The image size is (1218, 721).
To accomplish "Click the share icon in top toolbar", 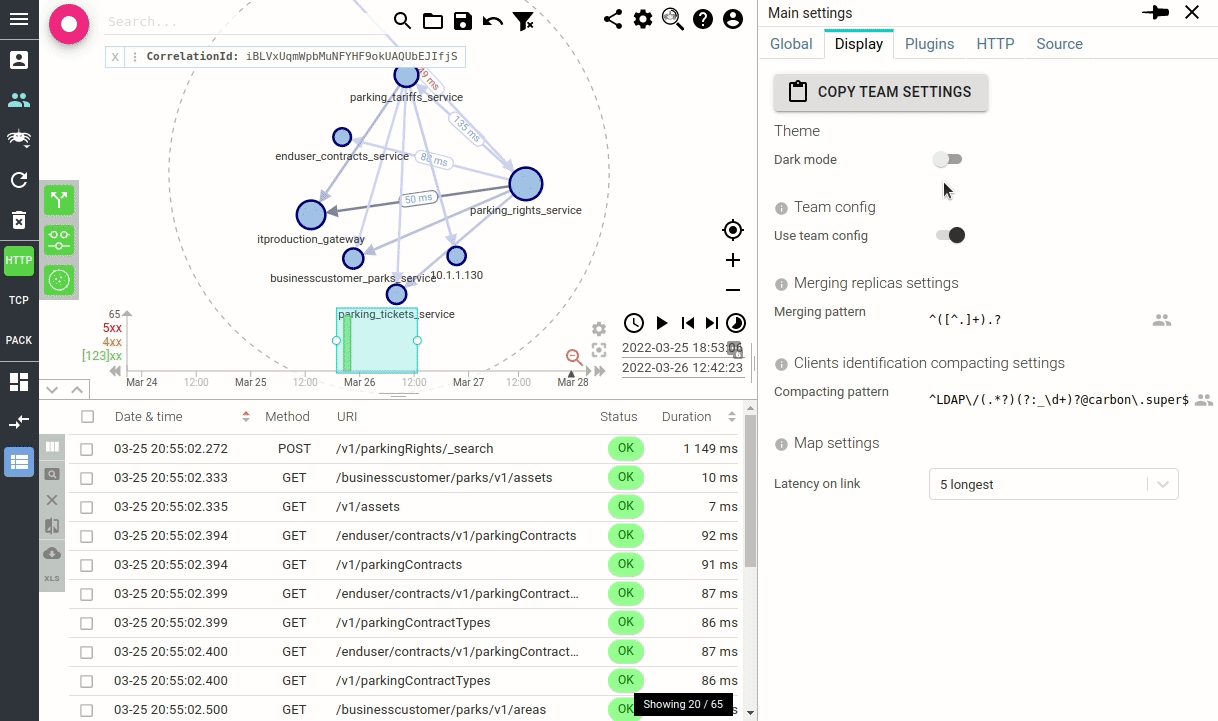I will (613, 20).
